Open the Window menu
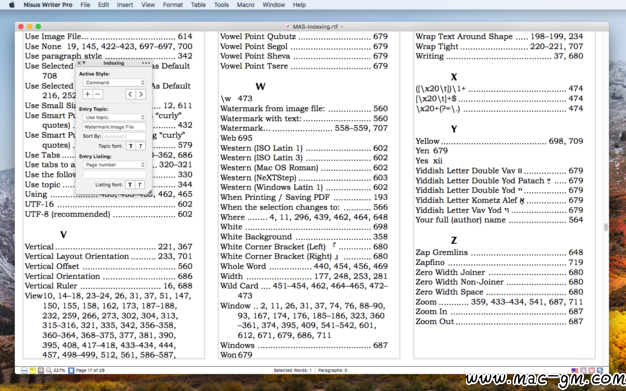Viewport: 626px width, 391px height. 273,5
